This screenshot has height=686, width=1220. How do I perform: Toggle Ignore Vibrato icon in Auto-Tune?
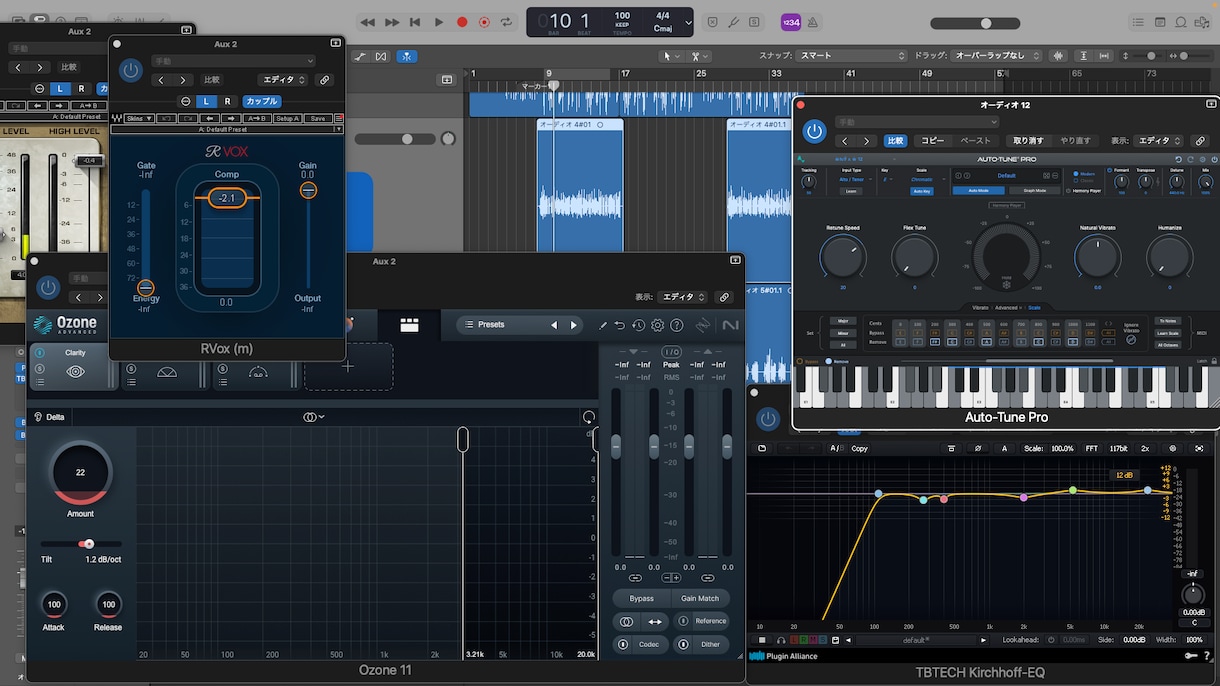click(1131, 340)
